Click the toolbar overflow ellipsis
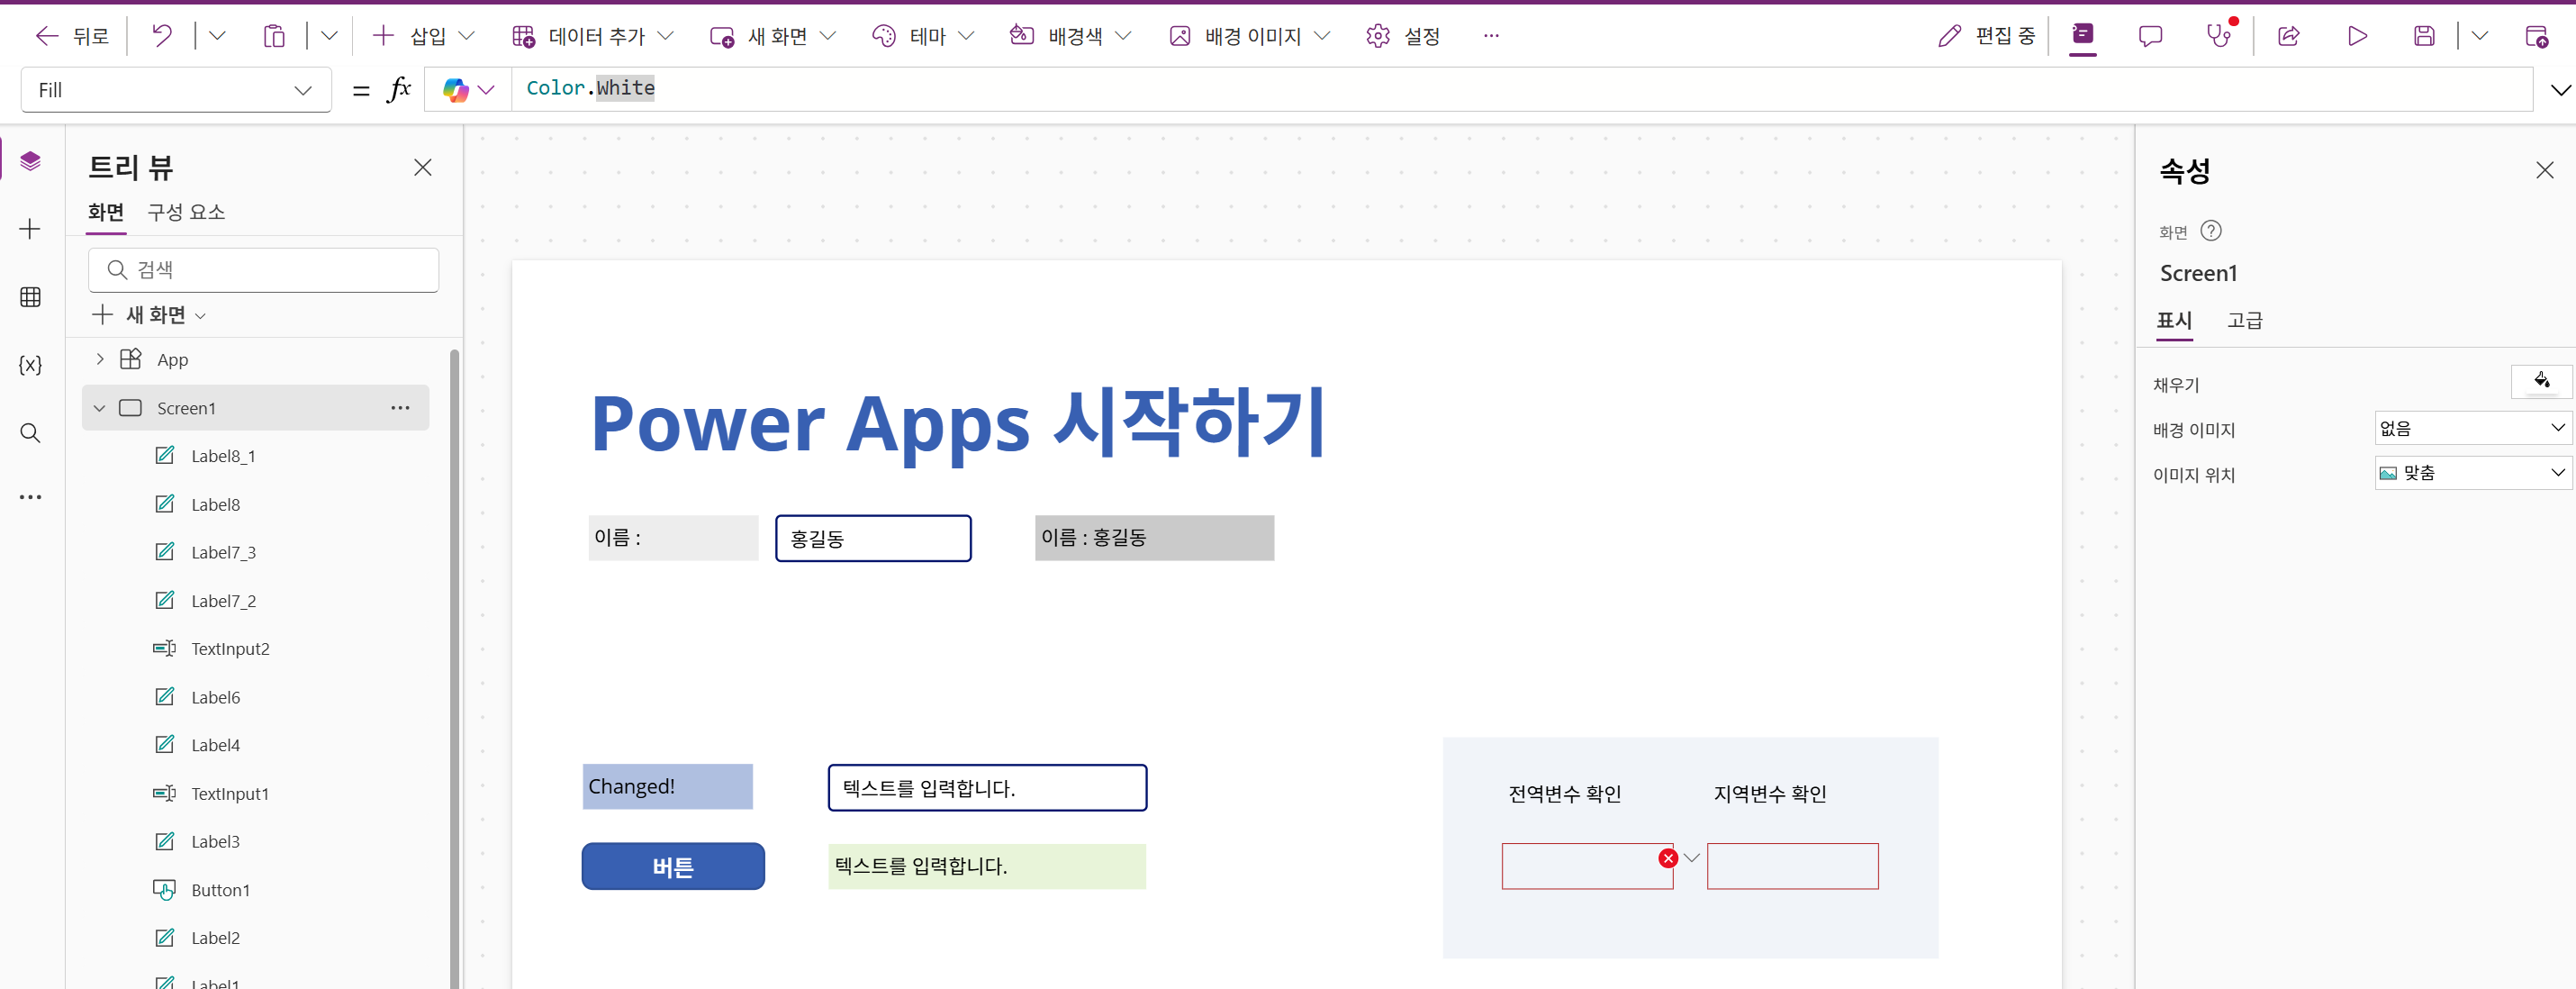This screenshot has width=2576, height=989. (1491, 36)
